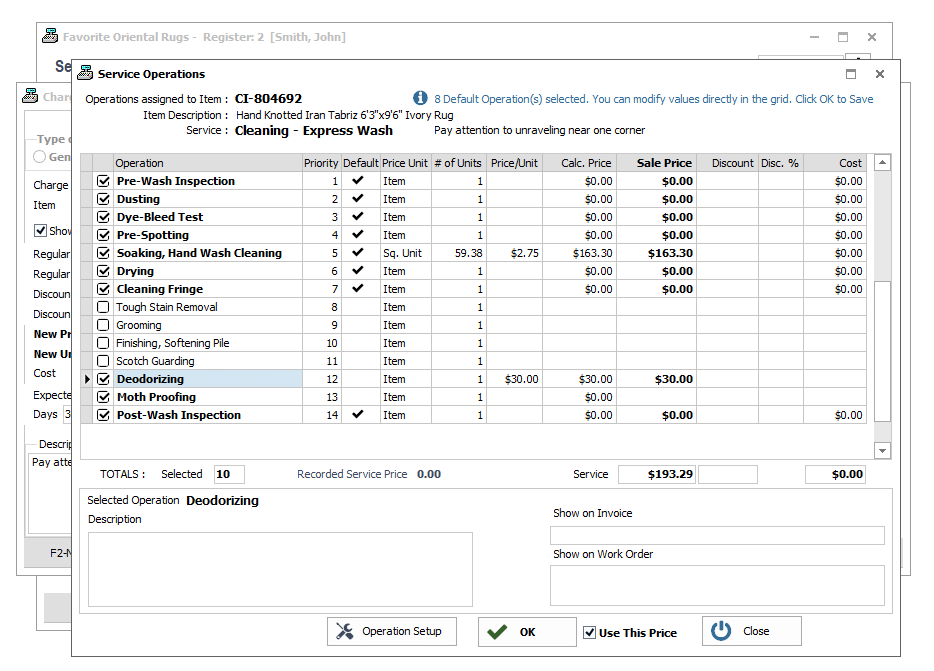The image size is (934, 671).
Task: Maximize the Service Operations window
Action: [851, 74]
